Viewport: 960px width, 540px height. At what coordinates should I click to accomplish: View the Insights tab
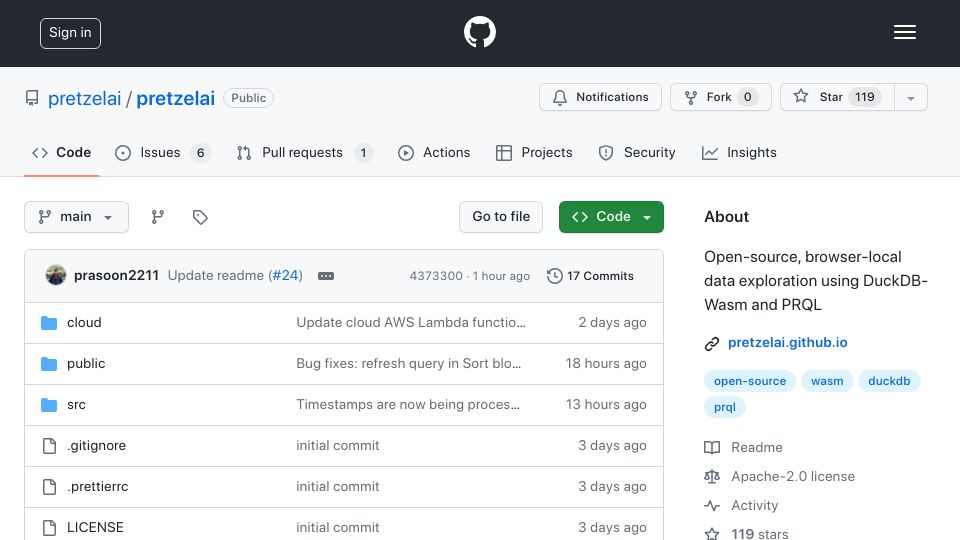click(x=739, y=152)
